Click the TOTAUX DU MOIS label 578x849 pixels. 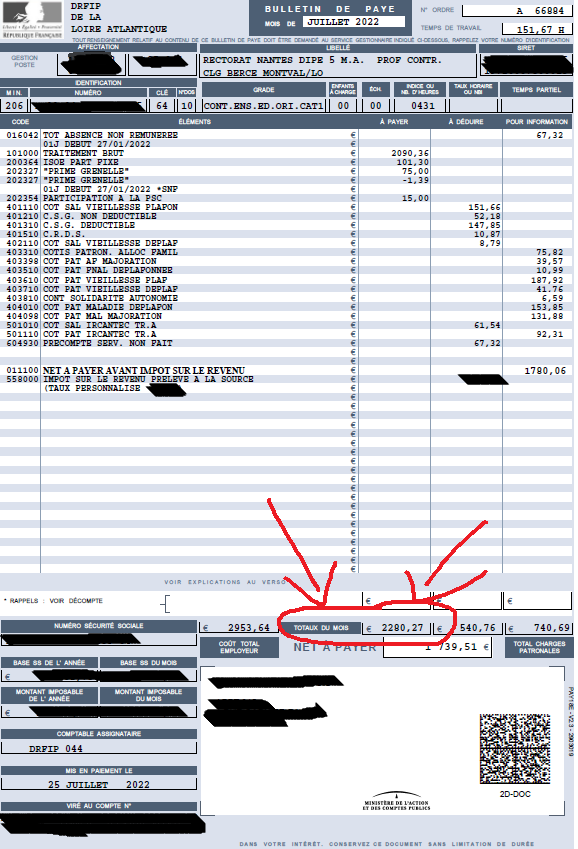321,628
